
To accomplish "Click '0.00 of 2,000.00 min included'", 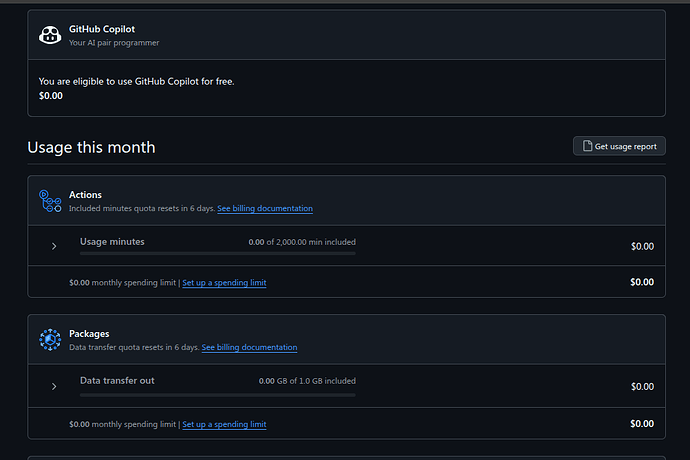I will pyautogui.click(x=302, y=242).
